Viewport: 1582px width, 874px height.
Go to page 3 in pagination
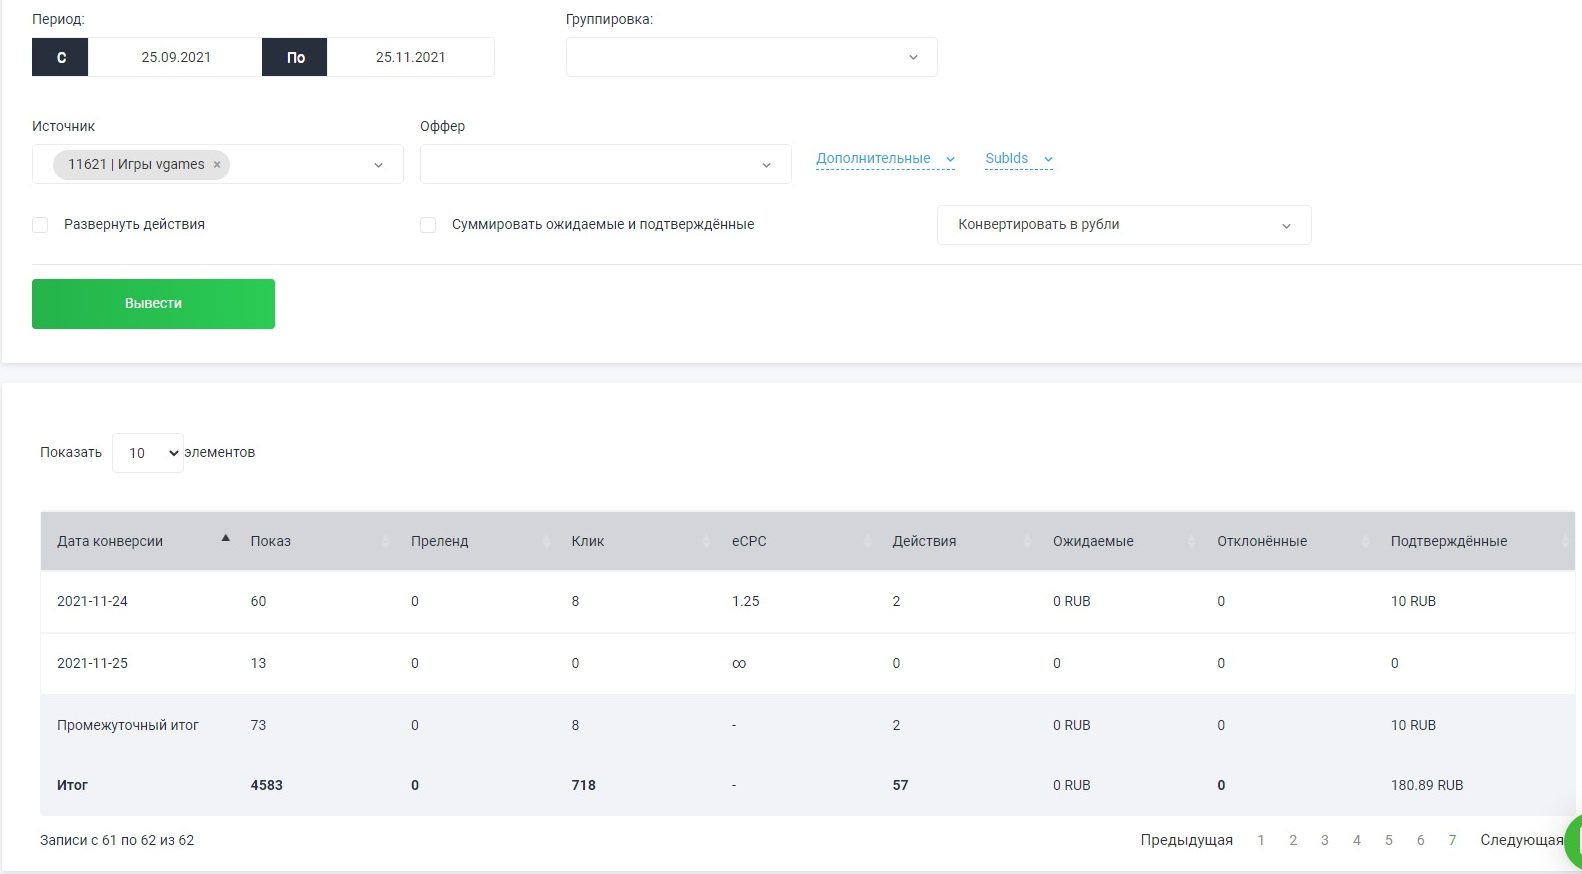point(1324,840)
